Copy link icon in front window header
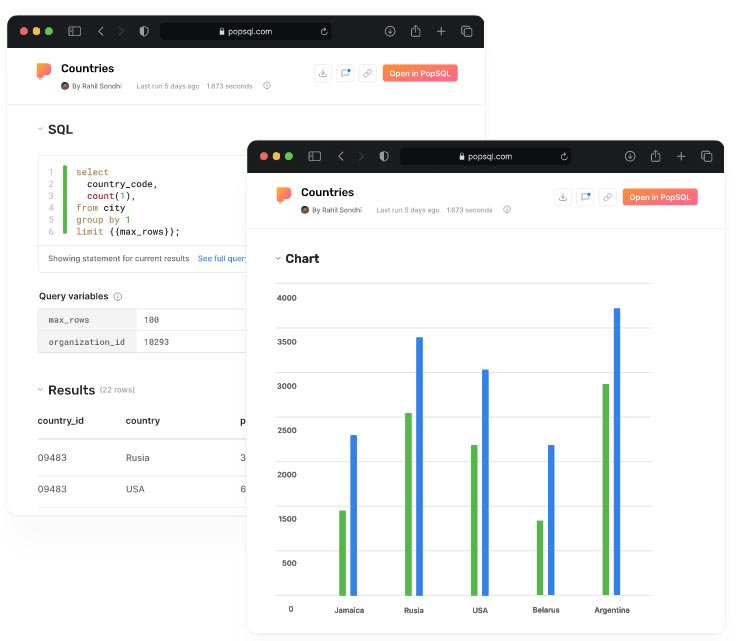Screen dimensions: 746x641 point(608,197)
